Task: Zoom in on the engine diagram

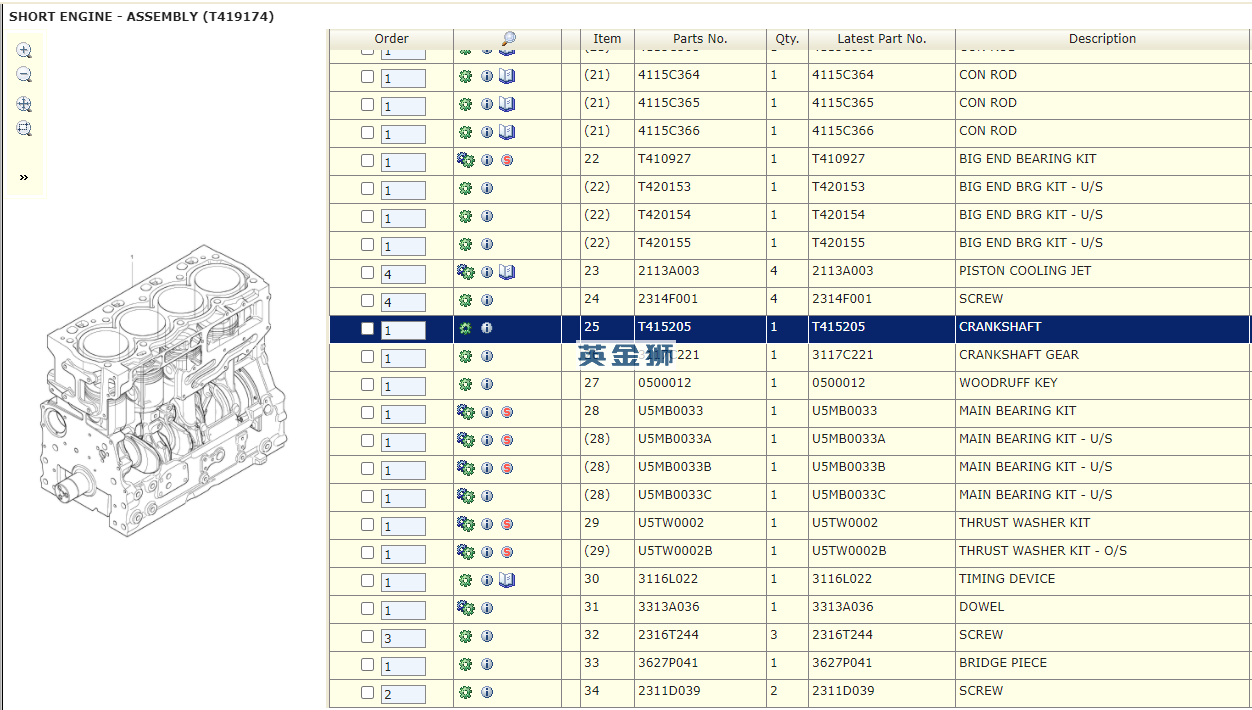Action: (x=24, y=51)
